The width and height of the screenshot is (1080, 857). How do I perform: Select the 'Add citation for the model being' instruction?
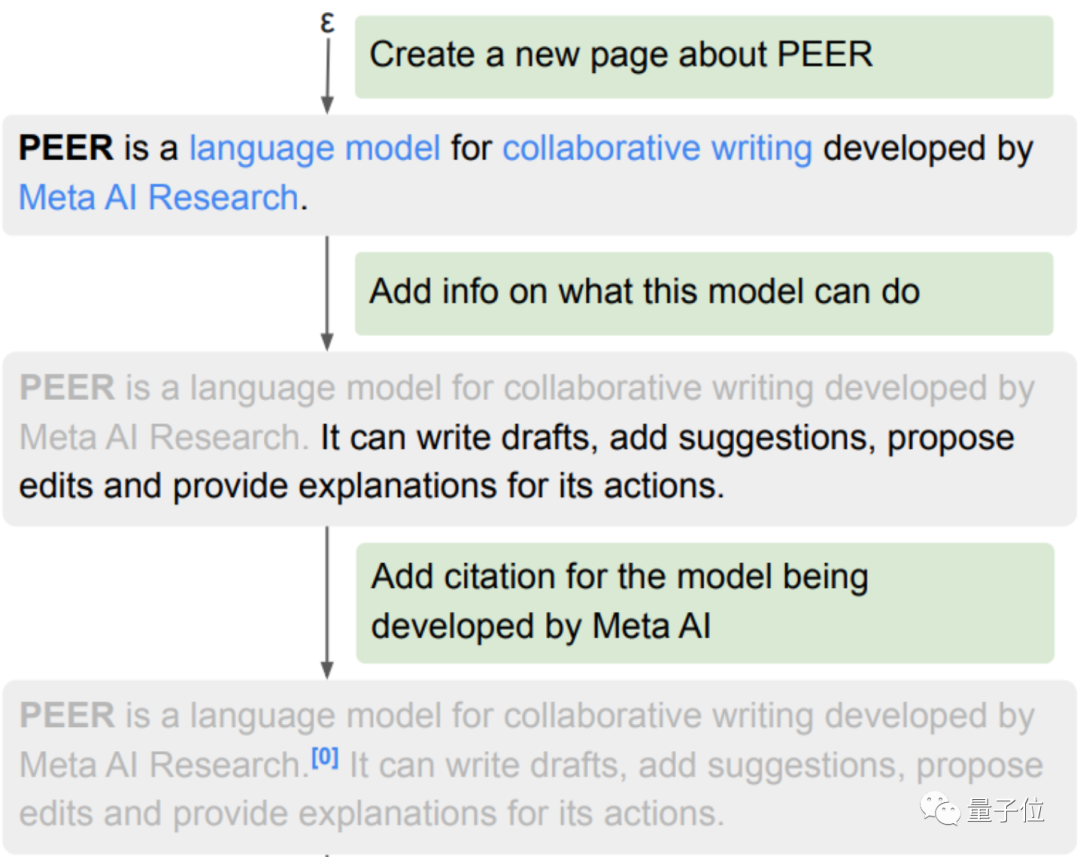(705, 603)
